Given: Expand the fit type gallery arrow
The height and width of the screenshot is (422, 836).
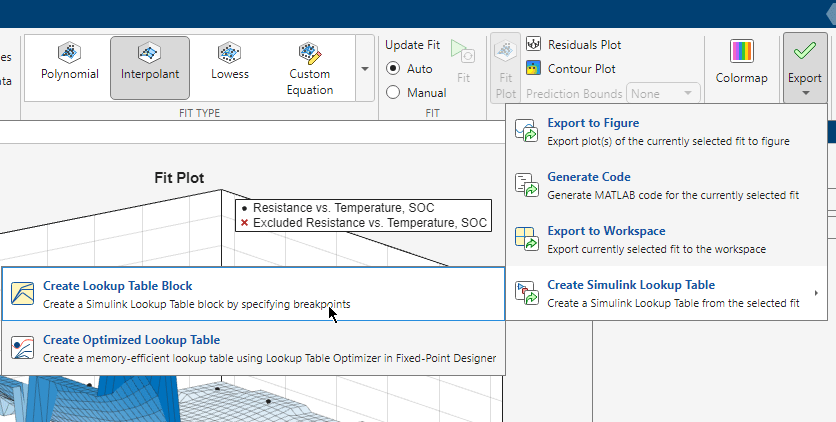Looking at the screenshot, I should (x=363, y=68).
